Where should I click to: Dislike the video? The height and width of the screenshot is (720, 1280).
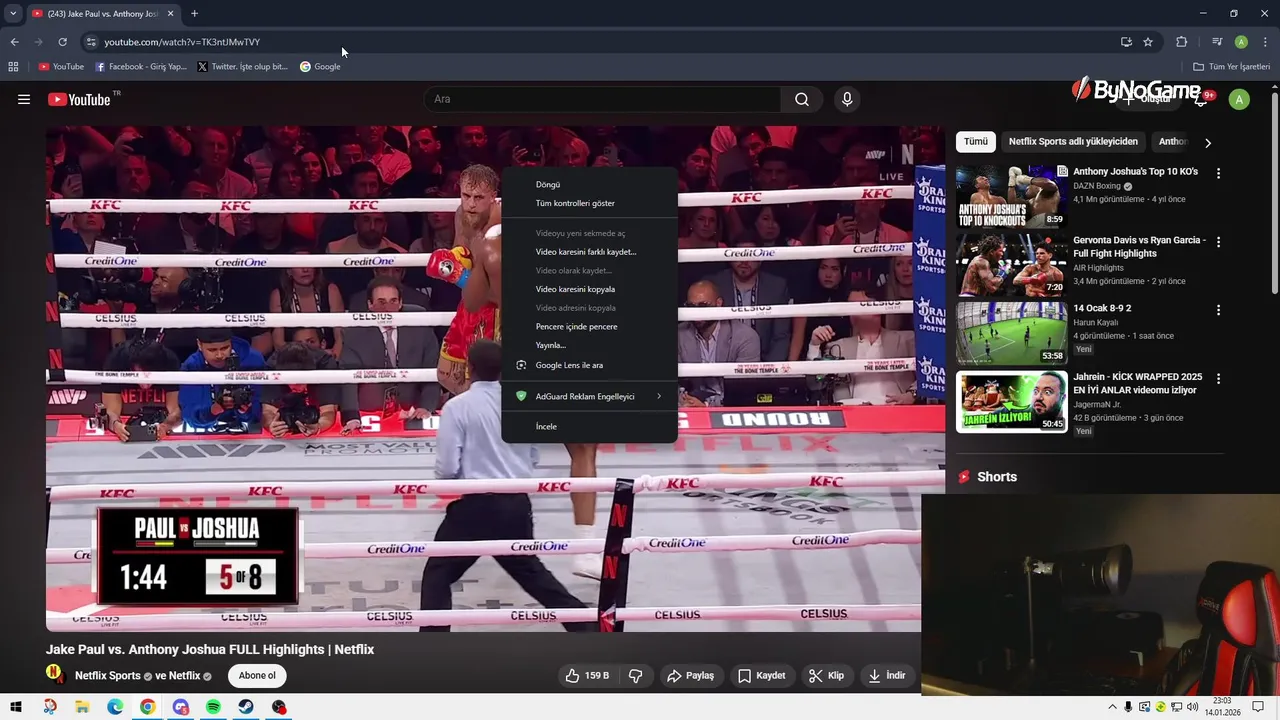[x=636, y=676]
